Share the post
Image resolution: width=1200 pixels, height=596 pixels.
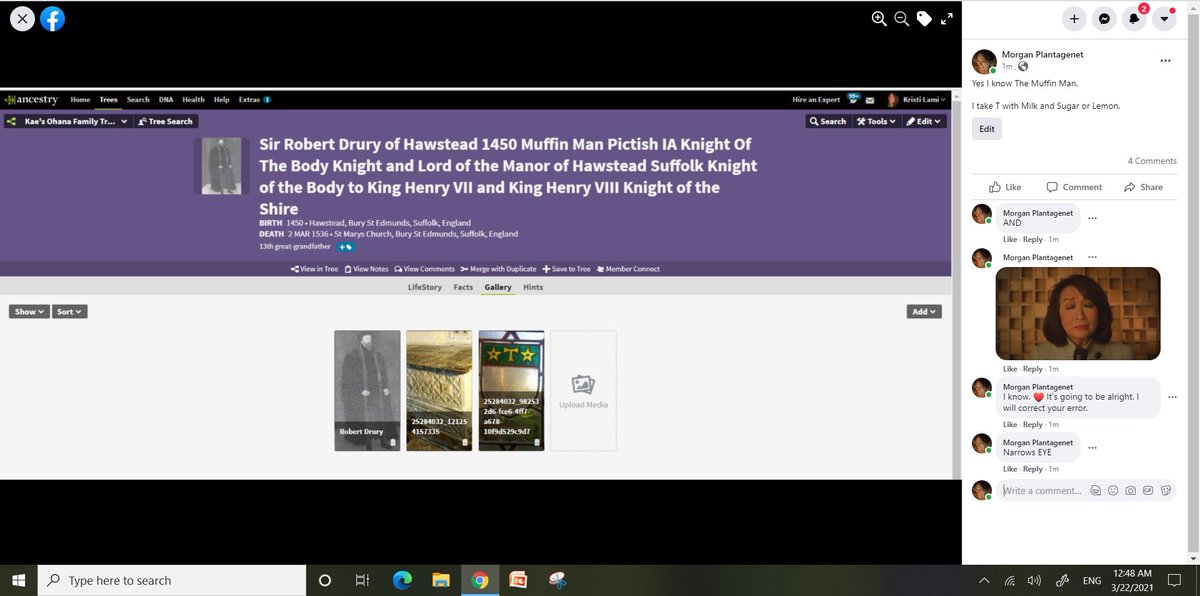coord(1143,187)
